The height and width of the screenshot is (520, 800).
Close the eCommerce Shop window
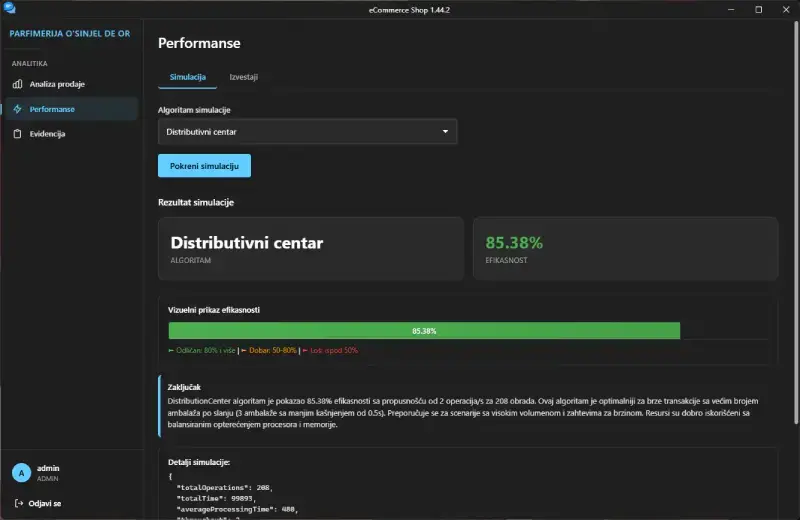(x=786, y=9)
